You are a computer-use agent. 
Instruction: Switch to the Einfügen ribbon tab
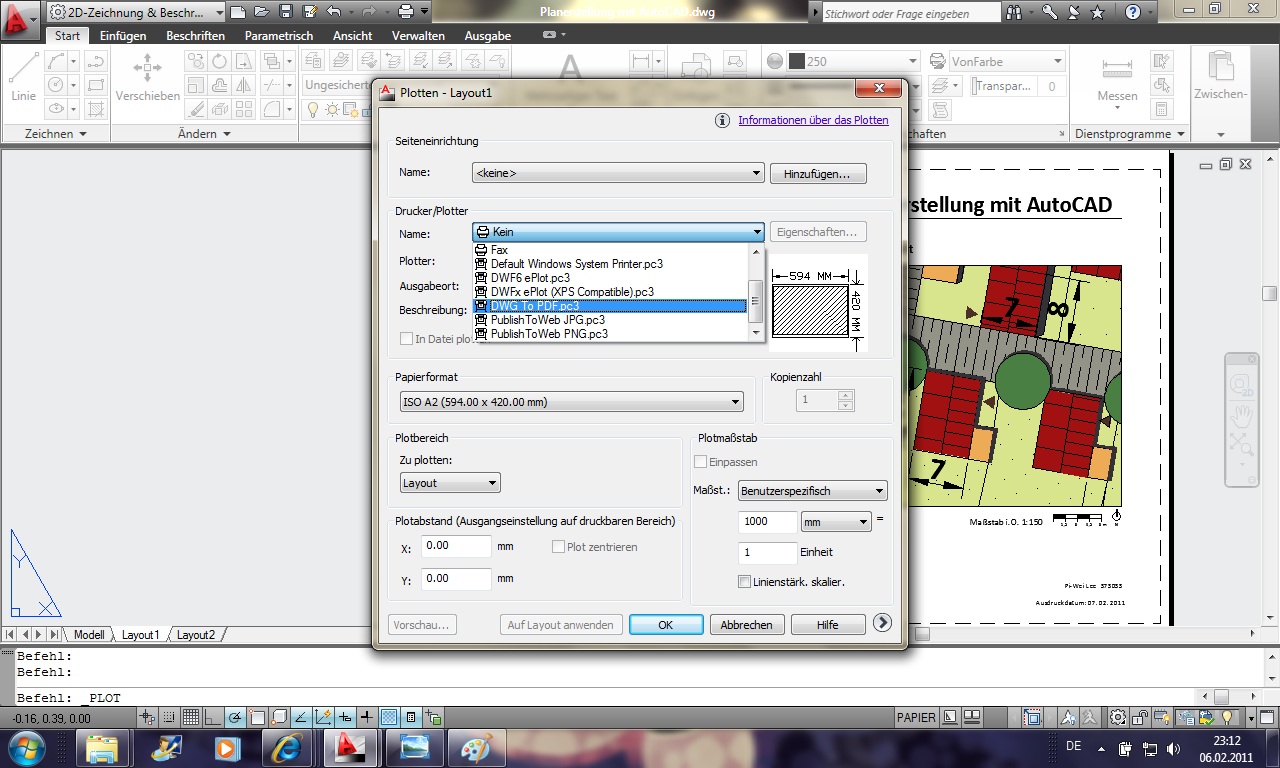coord(125,34)
